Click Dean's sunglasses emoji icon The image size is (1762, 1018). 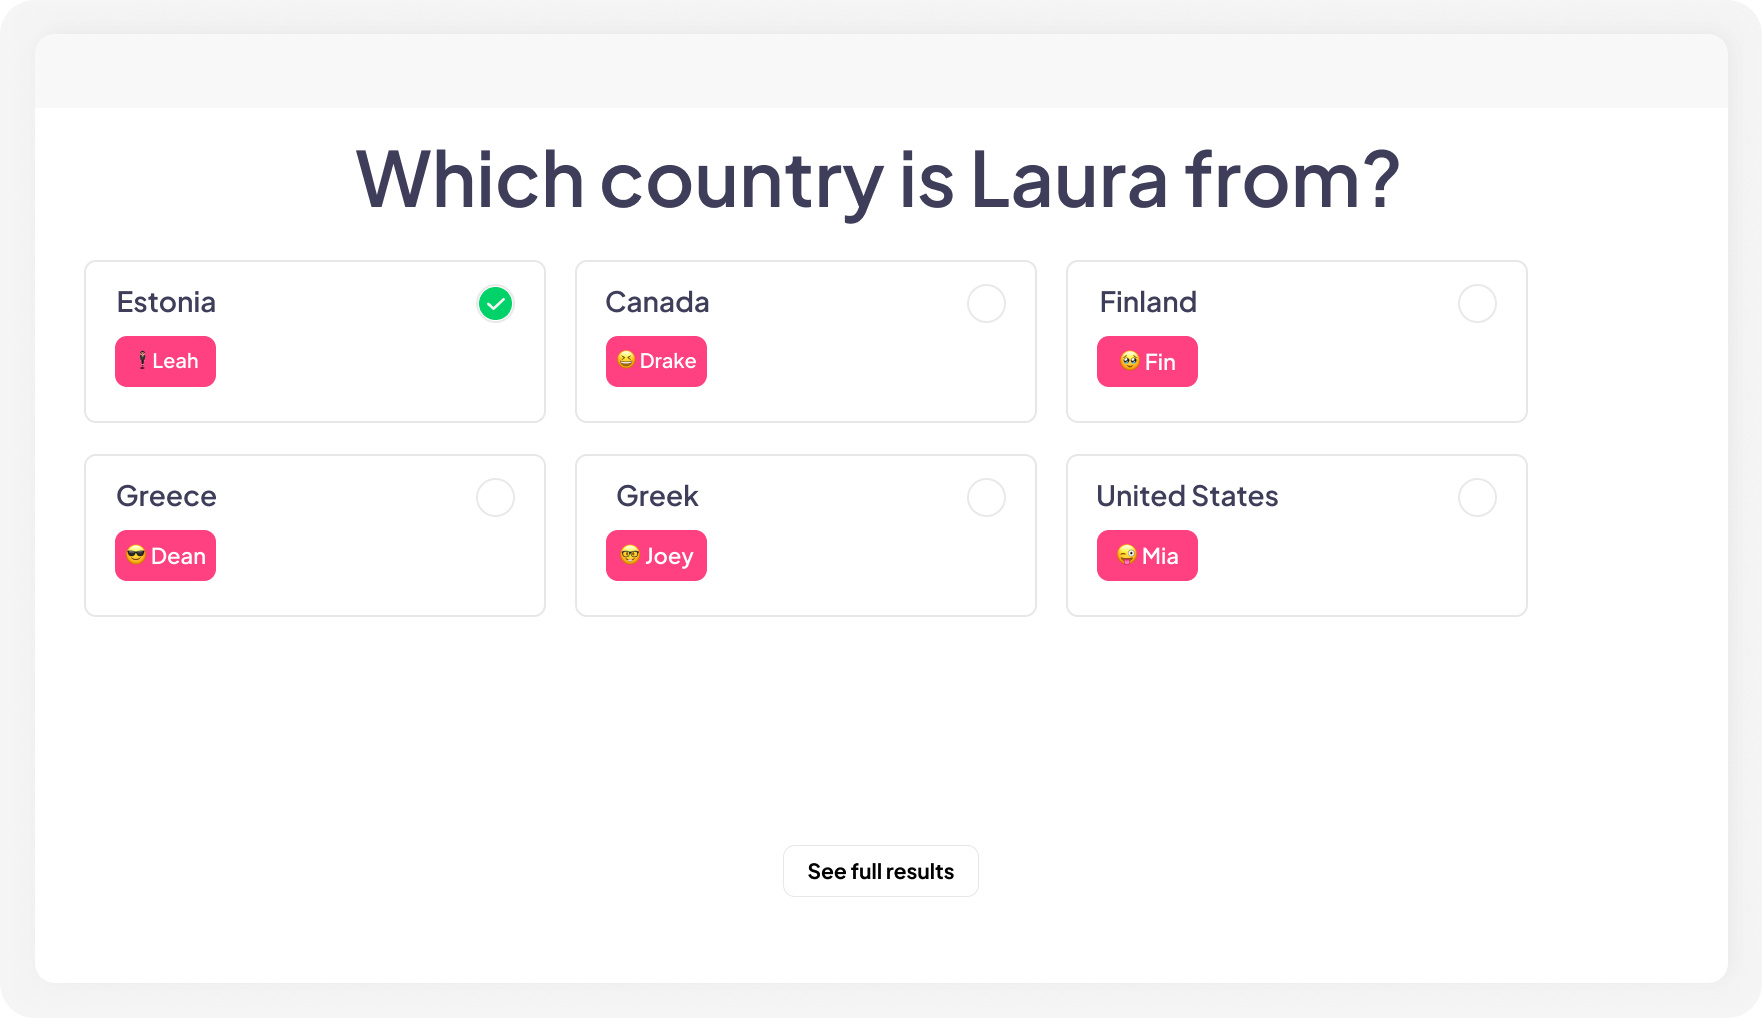(x=134, y=555)
